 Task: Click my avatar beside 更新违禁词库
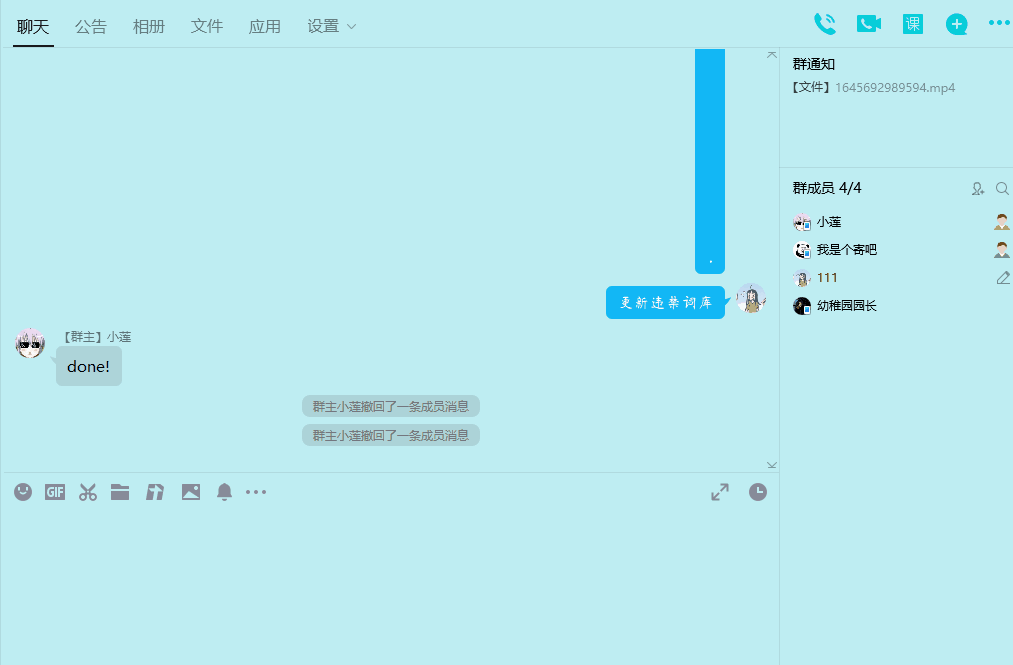click(751, 298)
